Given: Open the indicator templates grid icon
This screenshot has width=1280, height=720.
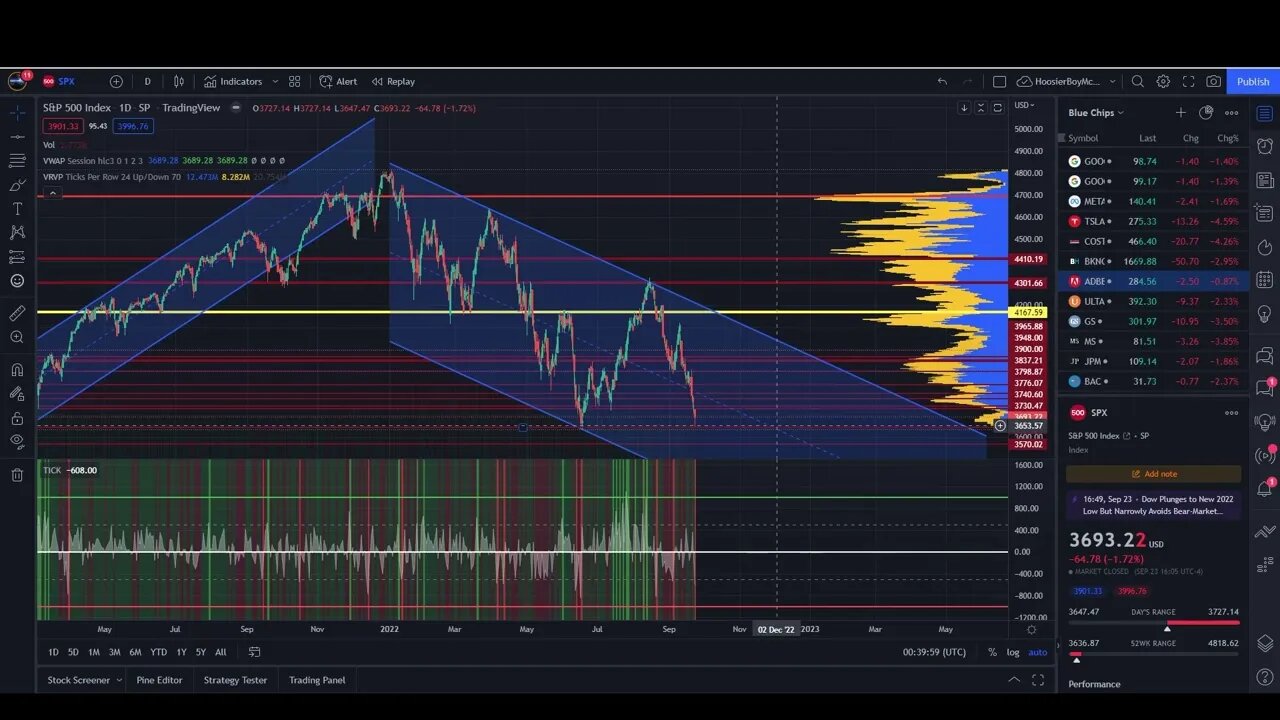Looking at the screenshot, I should point(294,81).
